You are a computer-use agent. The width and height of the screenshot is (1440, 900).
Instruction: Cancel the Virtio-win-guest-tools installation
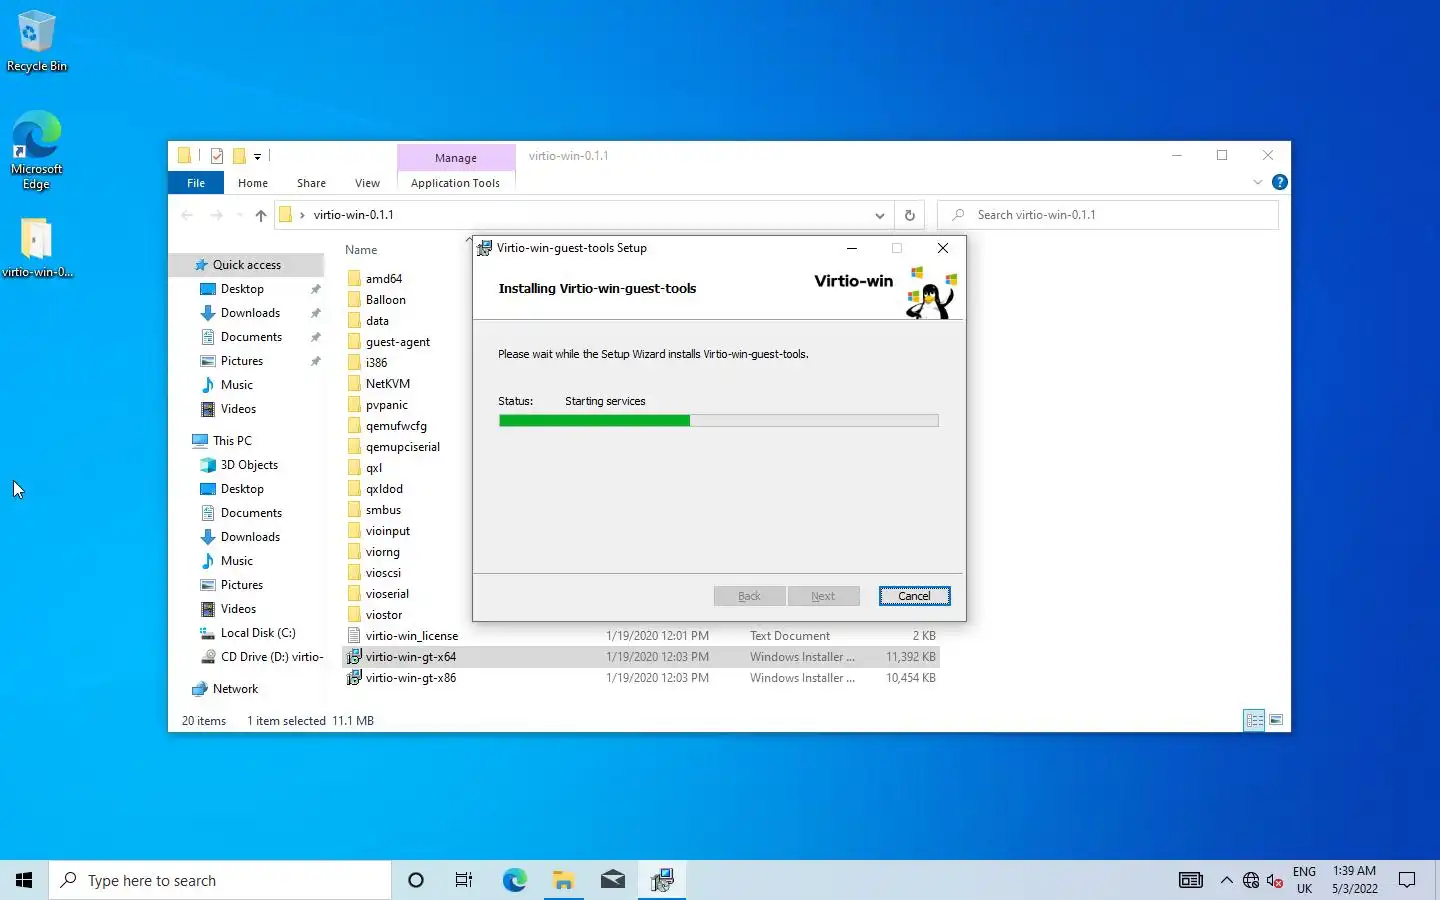coord(914,596)
